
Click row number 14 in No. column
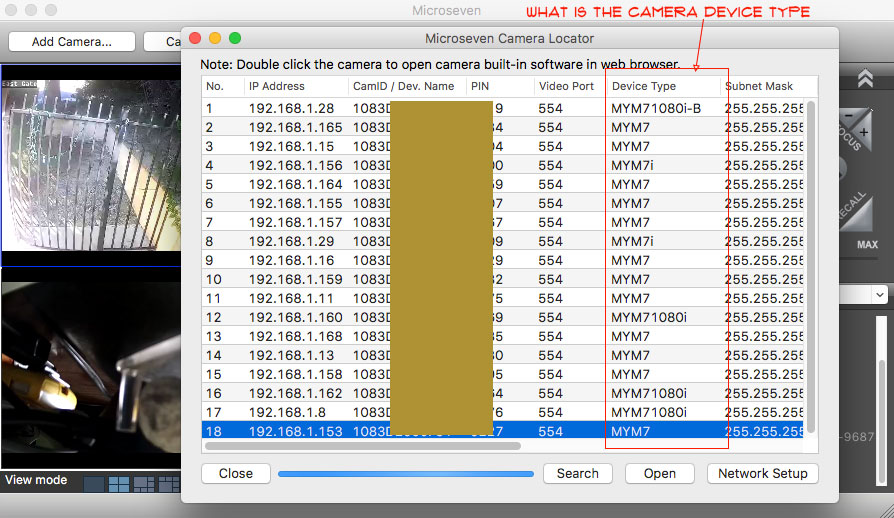click(213, 355)
